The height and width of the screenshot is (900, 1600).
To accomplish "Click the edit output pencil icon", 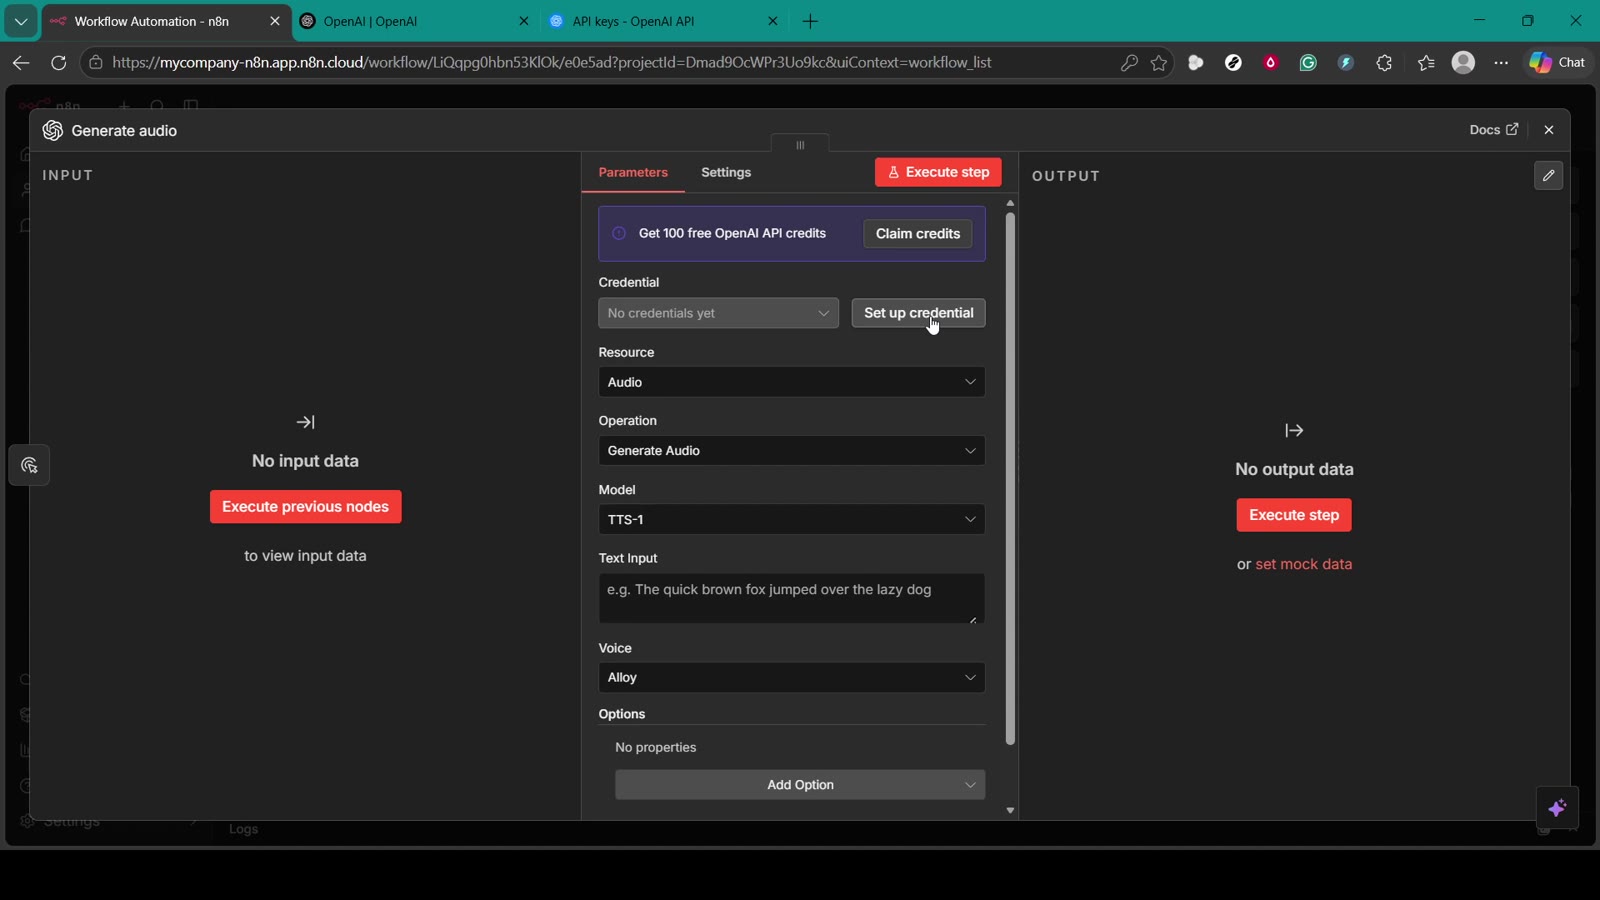I will (1548, 175).
